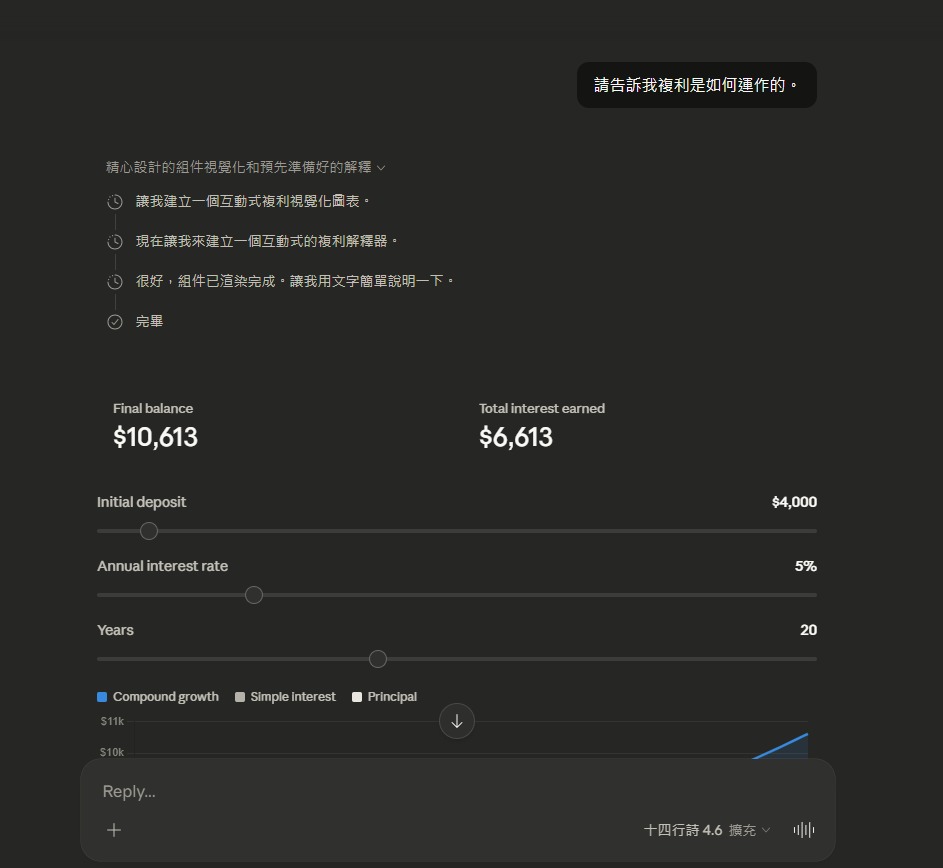
Task: Toggle the Simple interest legend item
Action: (x=286, y=697)
